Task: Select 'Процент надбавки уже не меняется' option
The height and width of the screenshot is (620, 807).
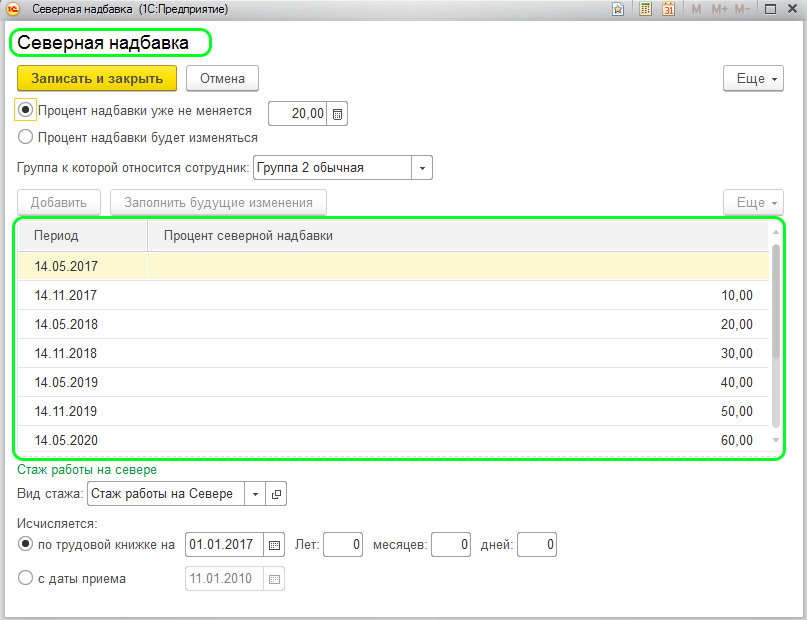Action: click(x=27, y=110)
